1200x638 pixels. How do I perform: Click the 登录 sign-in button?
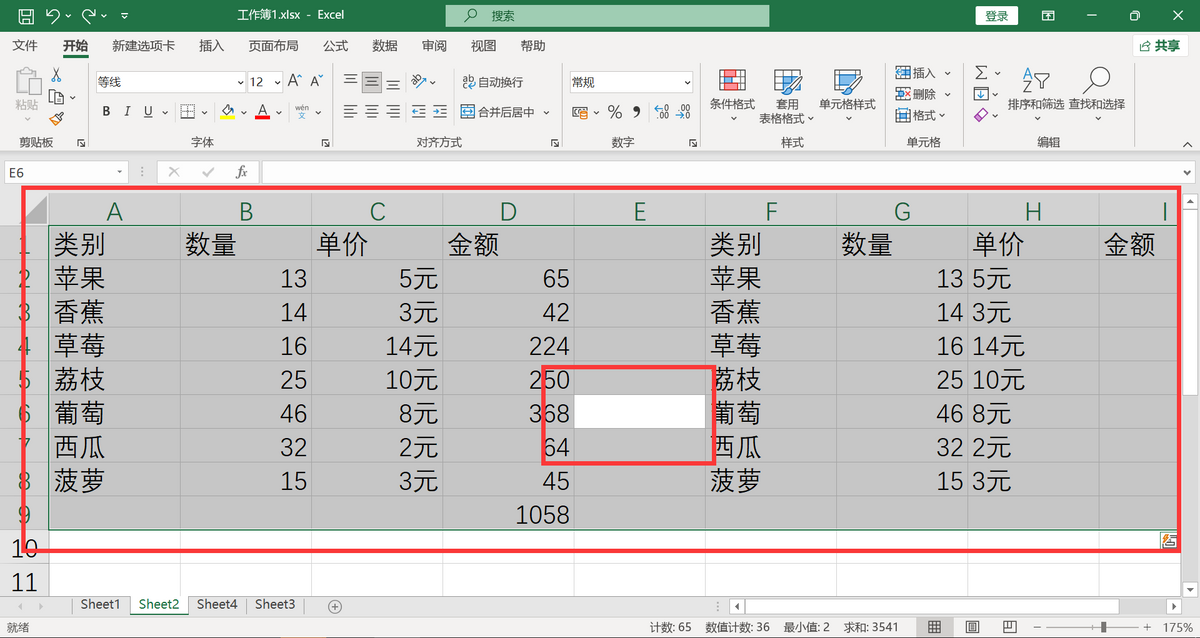997,16
